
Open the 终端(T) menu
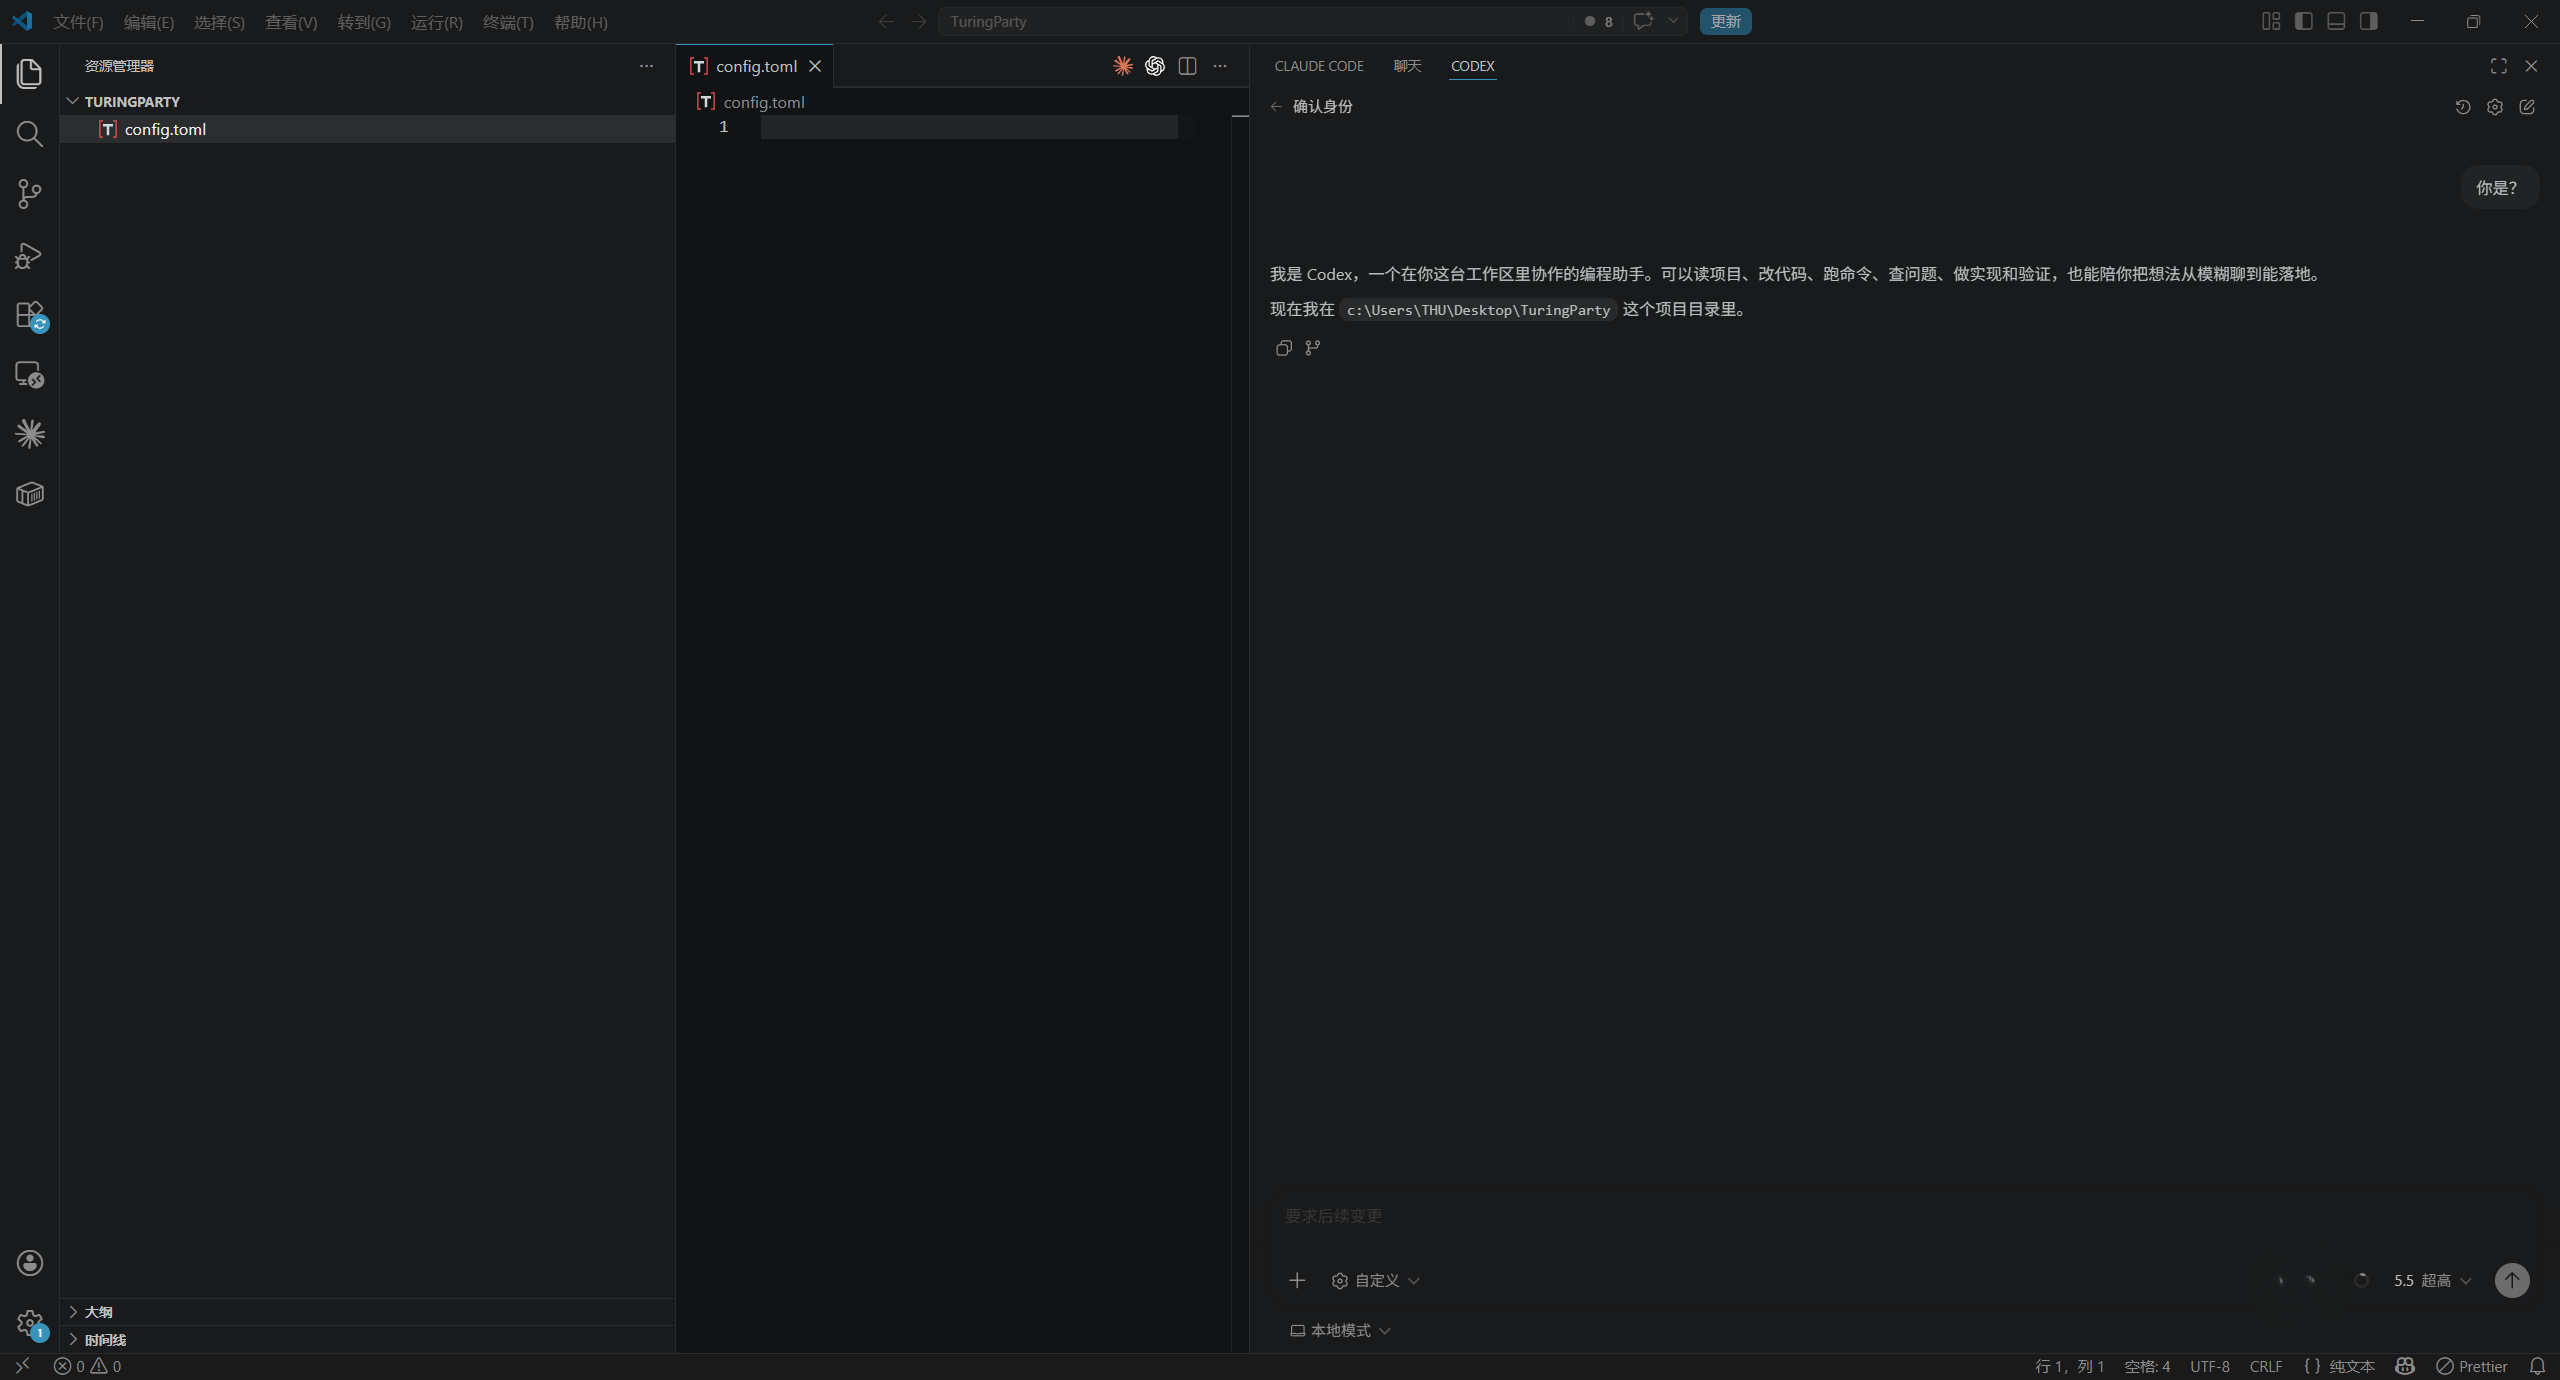click(507, 22)
